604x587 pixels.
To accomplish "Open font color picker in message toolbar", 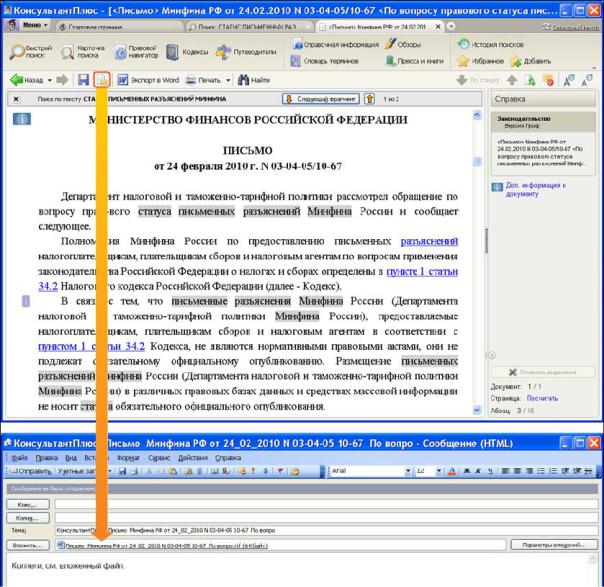I will click(x=452, y=471).
